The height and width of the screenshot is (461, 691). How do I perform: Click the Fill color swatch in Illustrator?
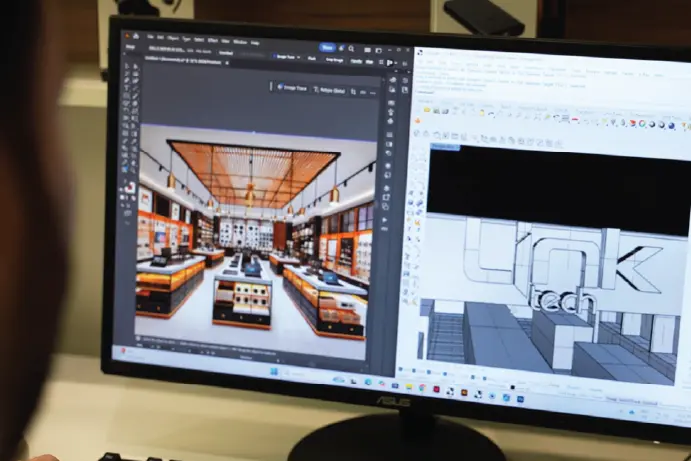128,185
